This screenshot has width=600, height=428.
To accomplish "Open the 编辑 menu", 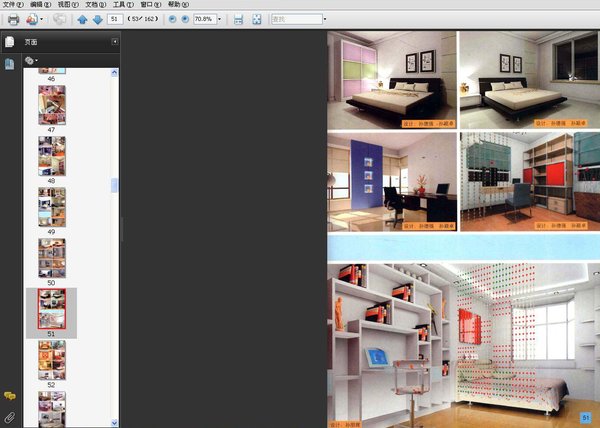I will pos(41,5).
